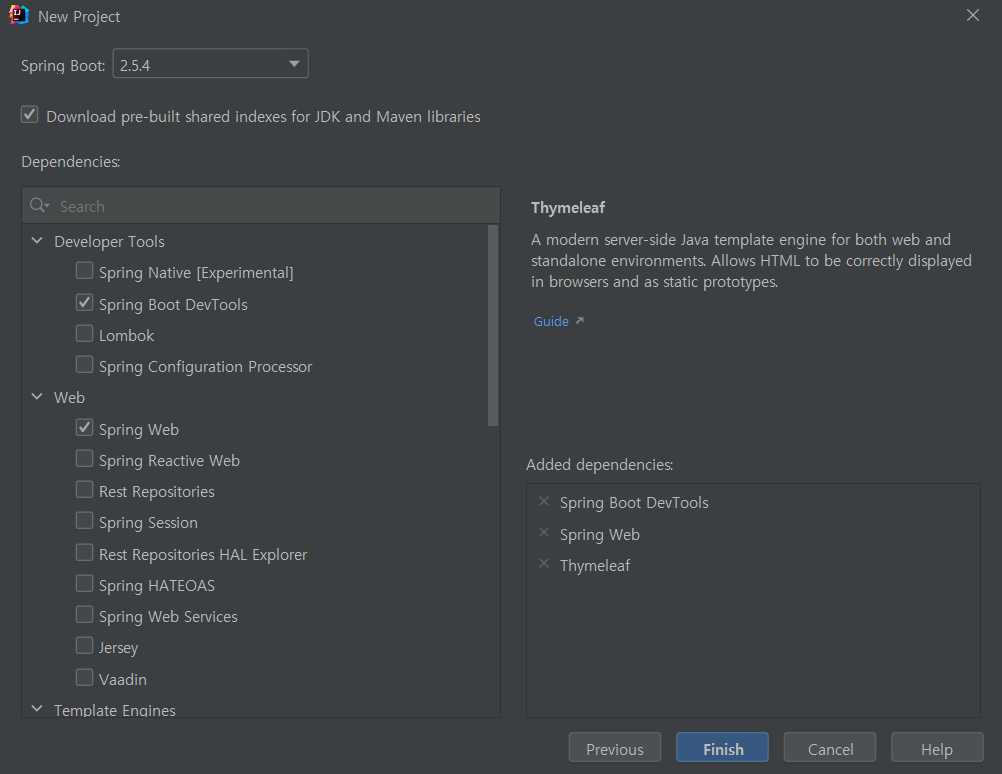This screenshot has width=1002, height=774.
Task: Open the Spring Boot version dropdown
Action: [210, 64]
